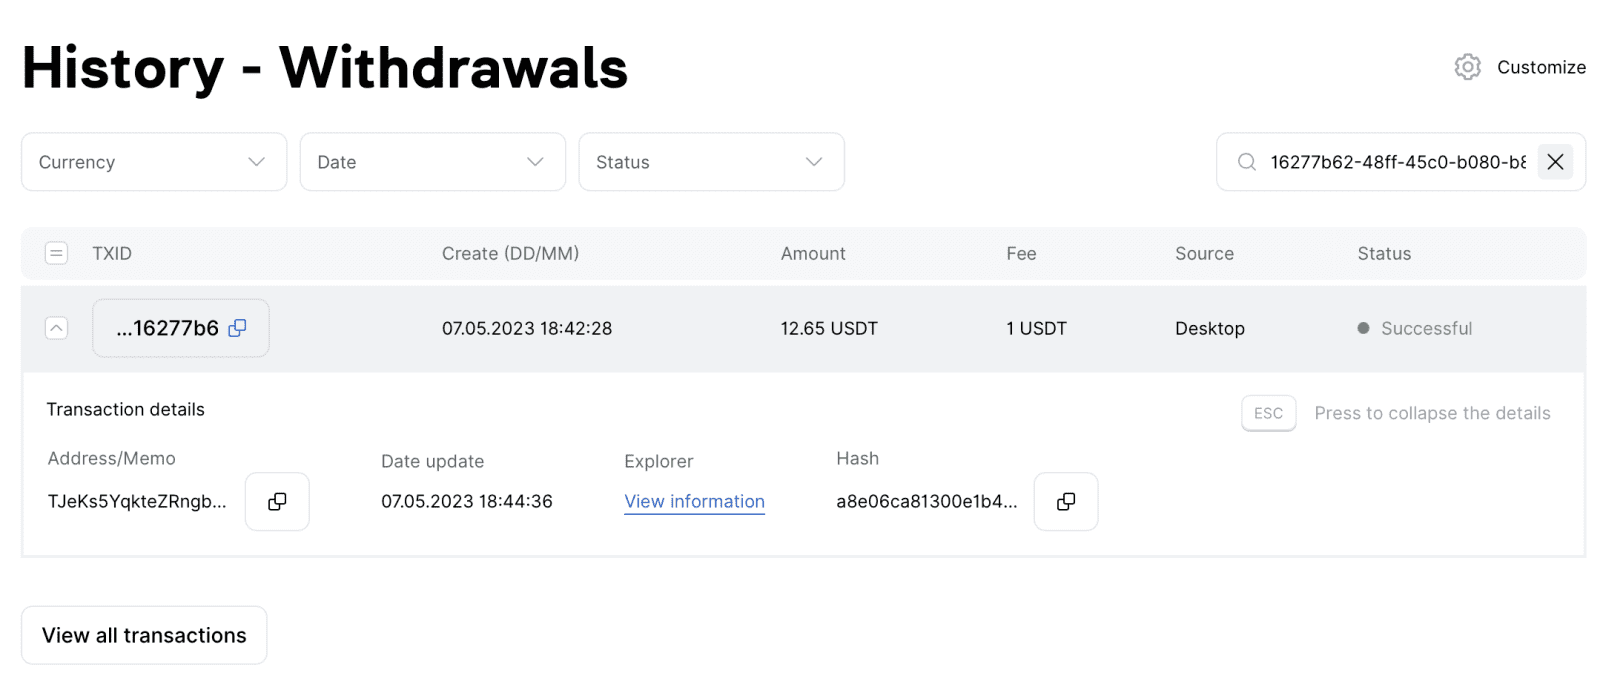This screenshot has width=1600, height=699.
Task: Open the Currency filter dropdown
Action: (154, 162)
